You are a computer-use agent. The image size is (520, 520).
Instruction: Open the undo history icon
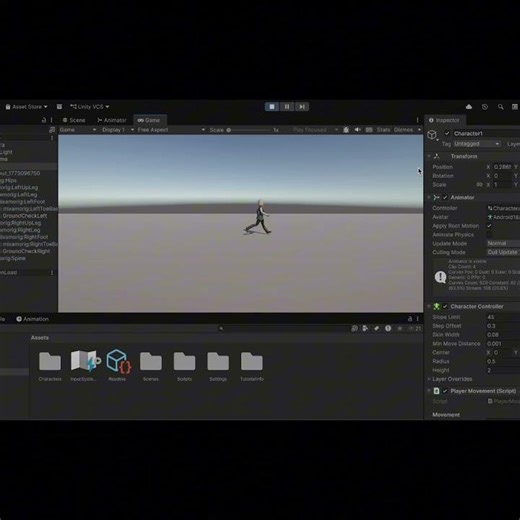(x=485, y=107)
